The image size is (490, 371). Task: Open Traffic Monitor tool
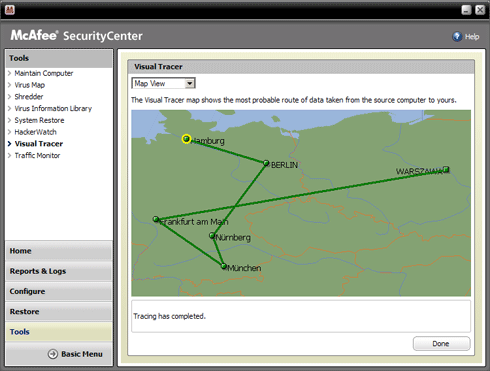[x=37, y=155]
